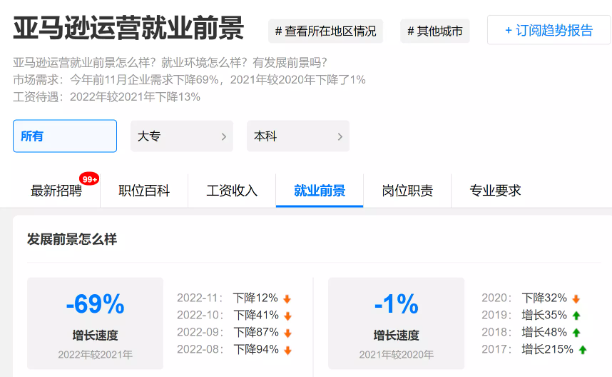Click down arrow beside 下降12%

(x=287, y=299)
